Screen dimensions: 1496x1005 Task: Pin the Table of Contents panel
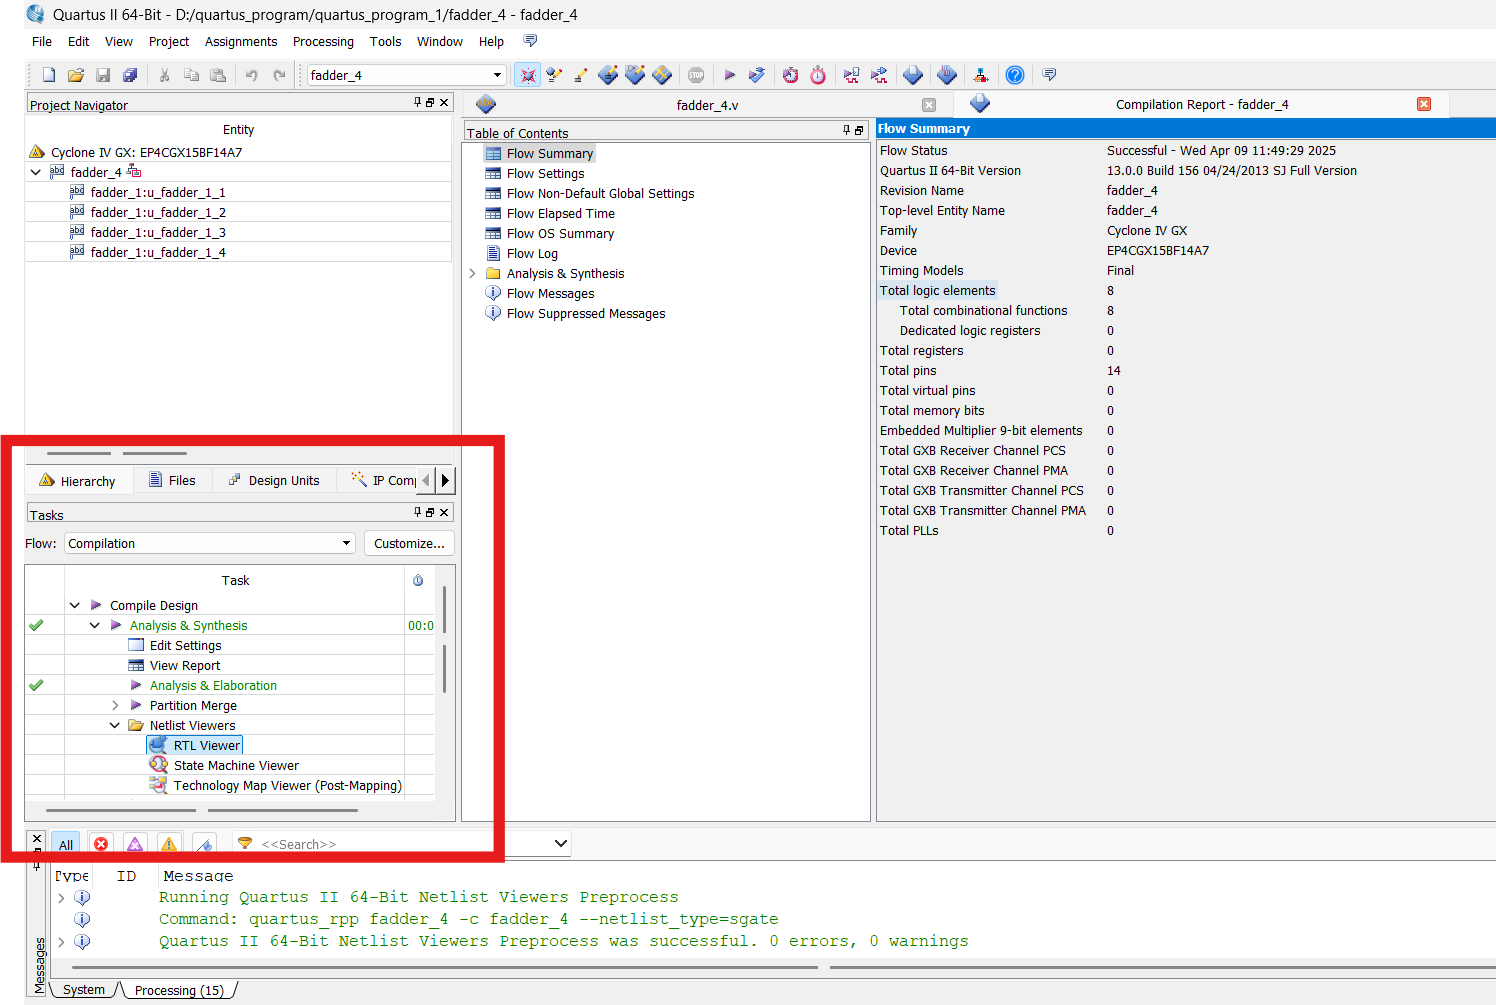coord(846,130)
